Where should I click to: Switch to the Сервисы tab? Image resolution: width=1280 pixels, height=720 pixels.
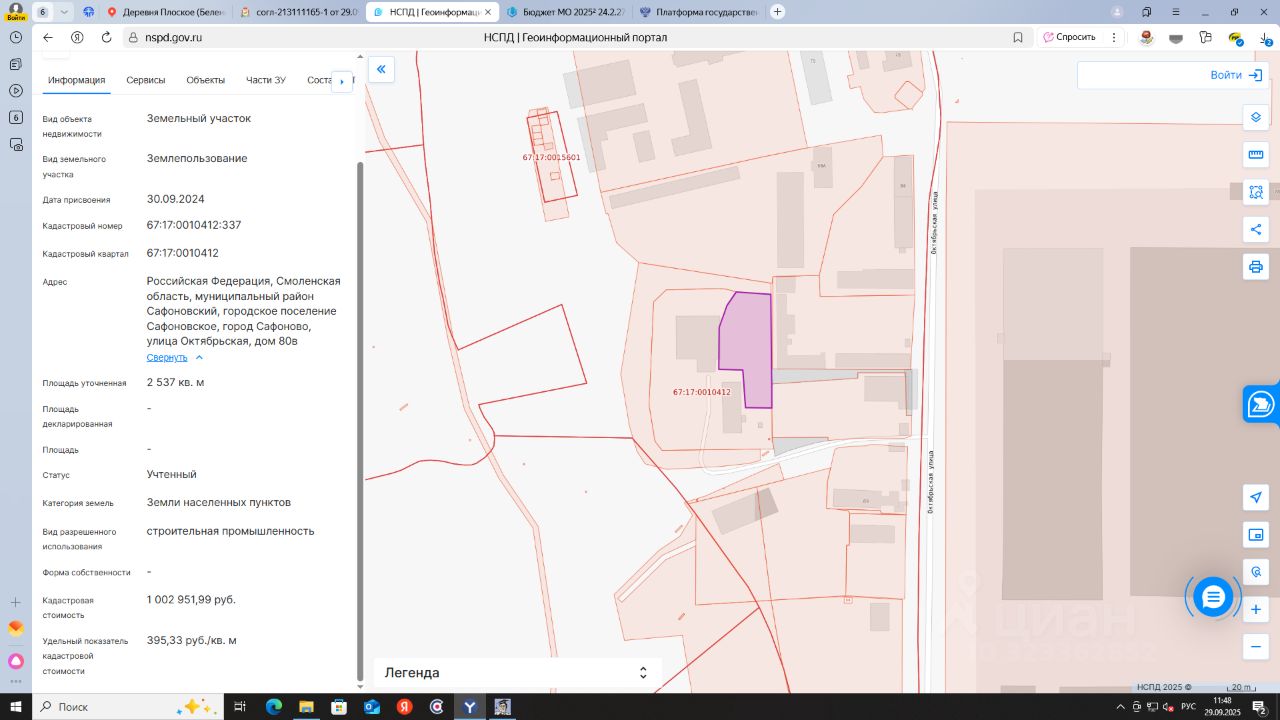[146, 80]
